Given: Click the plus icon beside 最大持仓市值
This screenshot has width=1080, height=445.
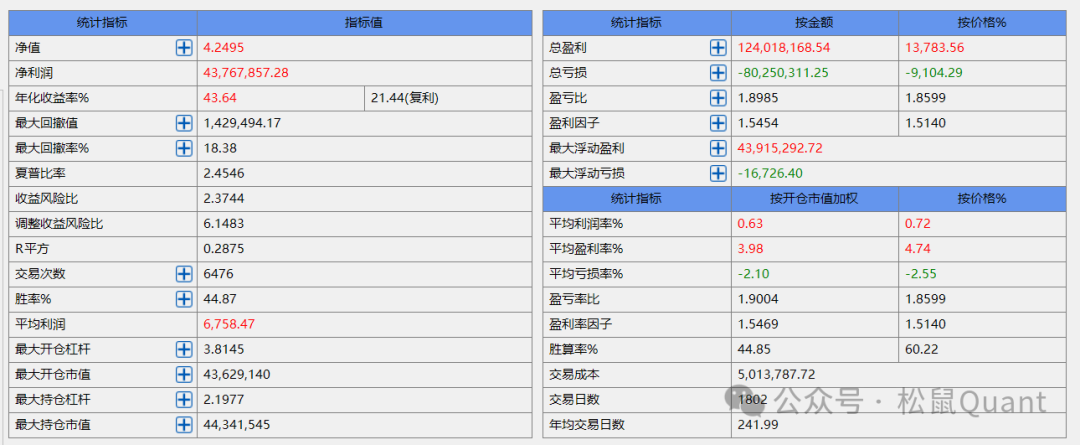Looking at the screenshot, I should pos(184,424).
